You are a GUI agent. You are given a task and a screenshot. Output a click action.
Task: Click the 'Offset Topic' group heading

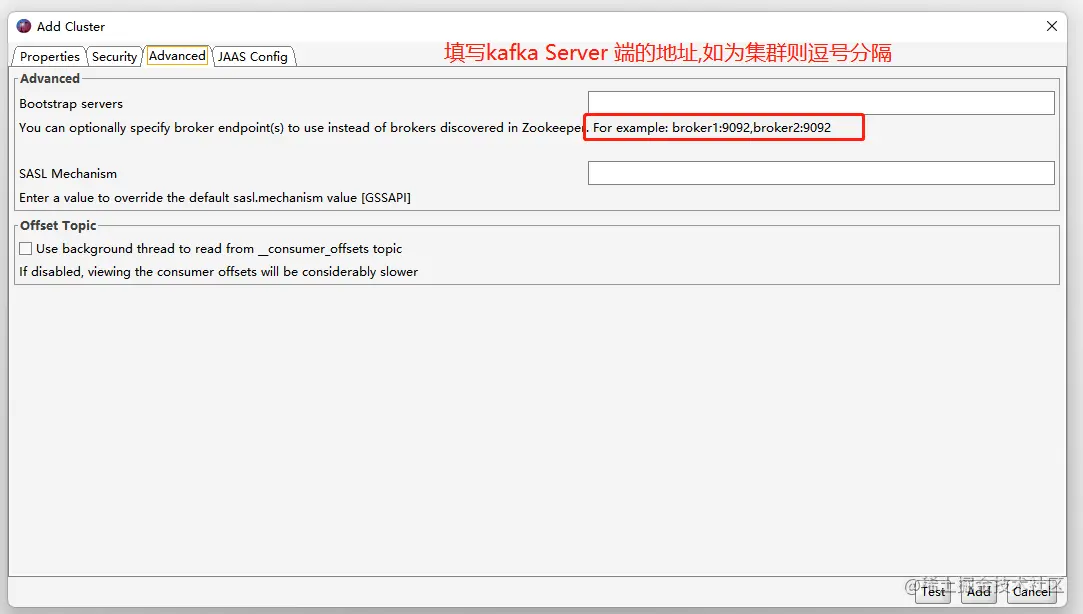coord(58,225)
